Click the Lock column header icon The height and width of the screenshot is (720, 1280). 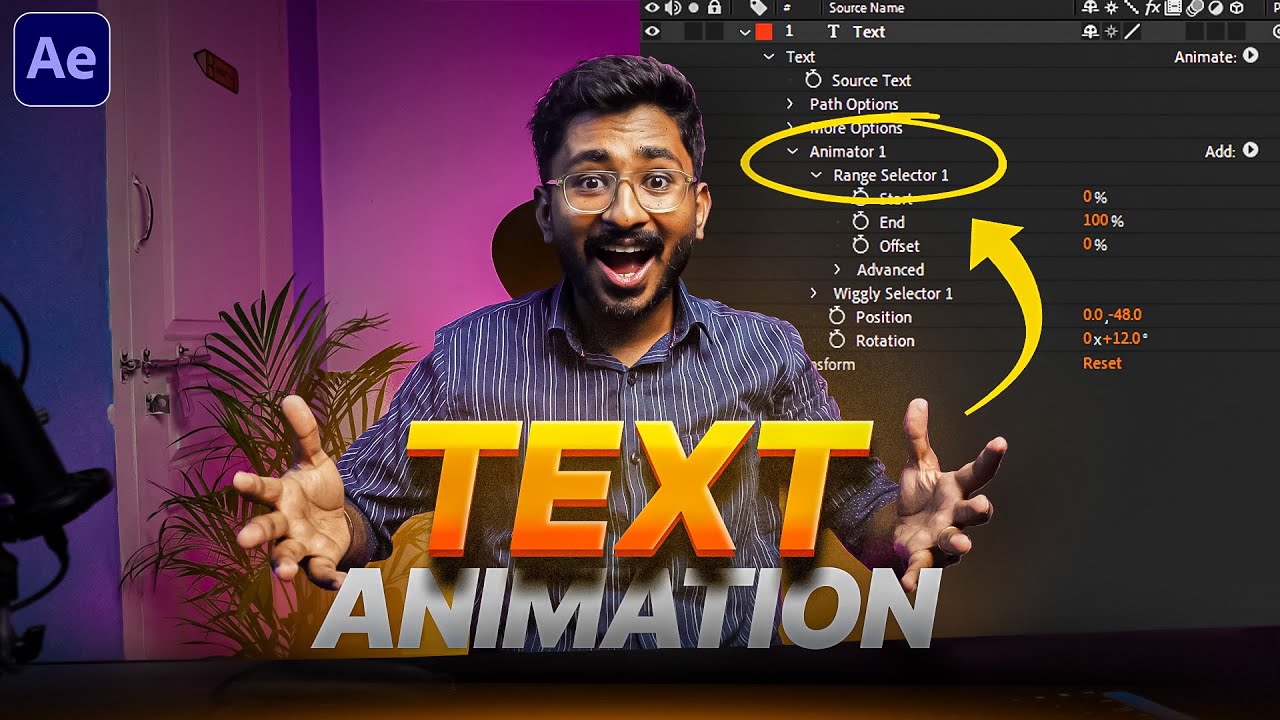[714, 8]
